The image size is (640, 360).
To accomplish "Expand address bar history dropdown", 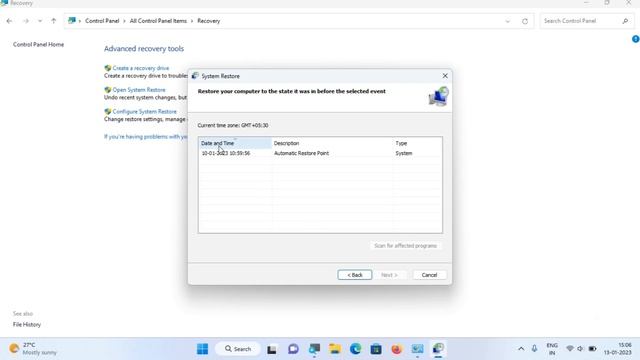I will pos(507,21).
